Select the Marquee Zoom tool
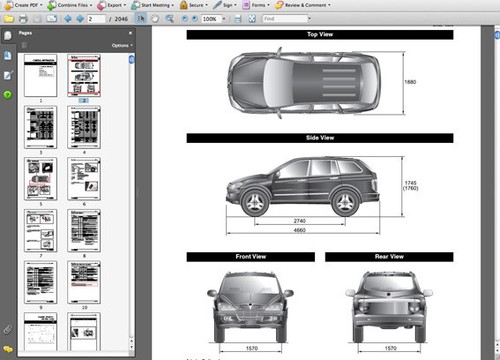The image size is (500, 360). (x=169, y=19)
